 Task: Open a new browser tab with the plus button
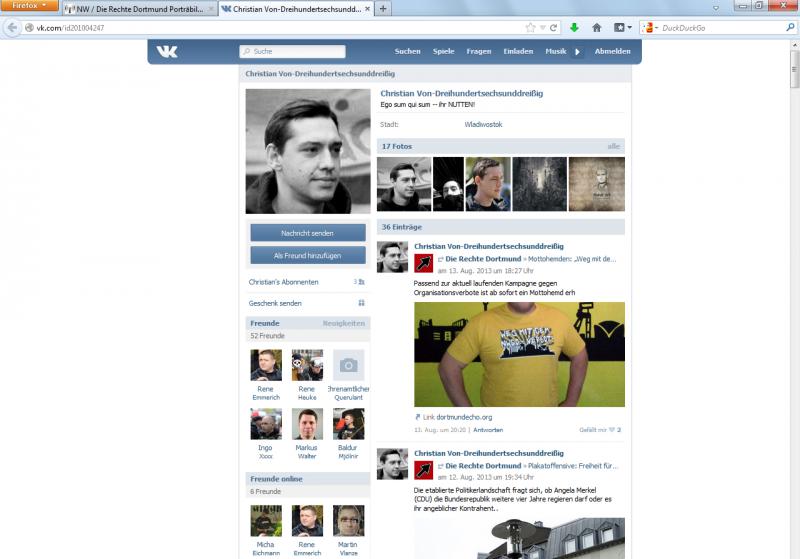(x=384, y=8)
